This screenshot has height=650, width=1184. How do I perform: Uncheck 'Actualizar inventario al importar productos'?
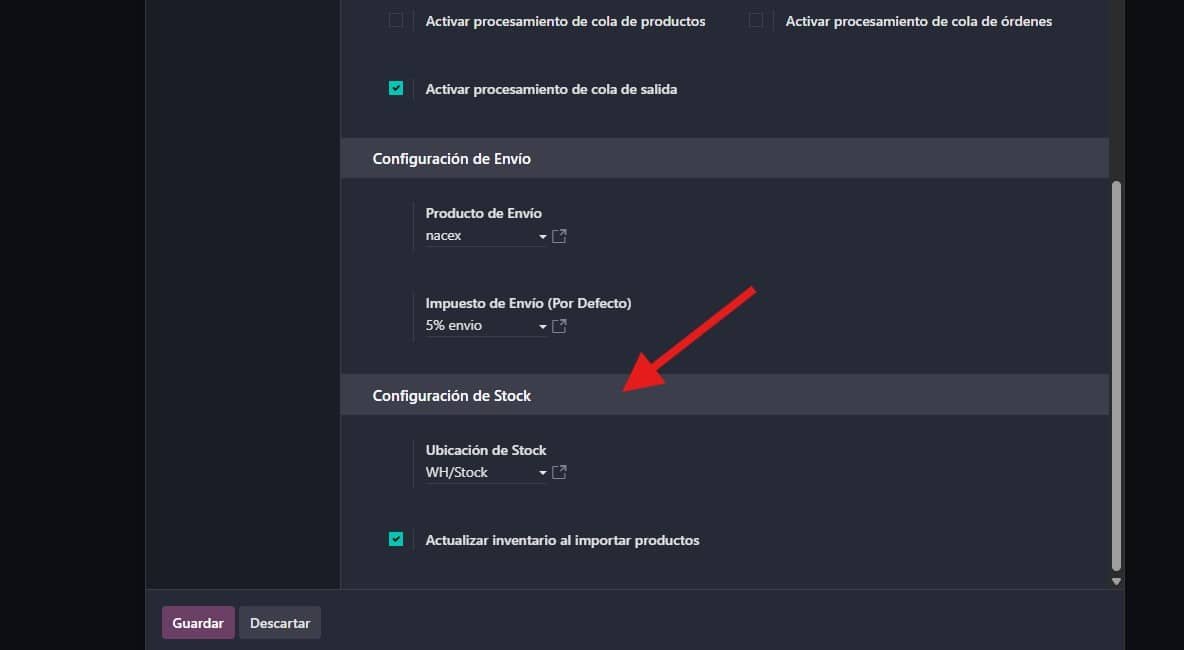coord(396,540)
